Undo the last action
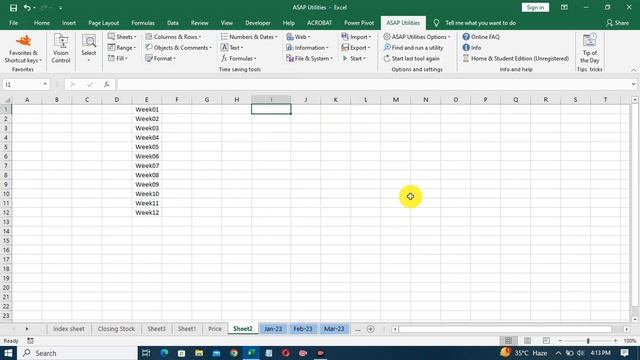The width and height of the screenshot is (640, 360). pos(27,7)
